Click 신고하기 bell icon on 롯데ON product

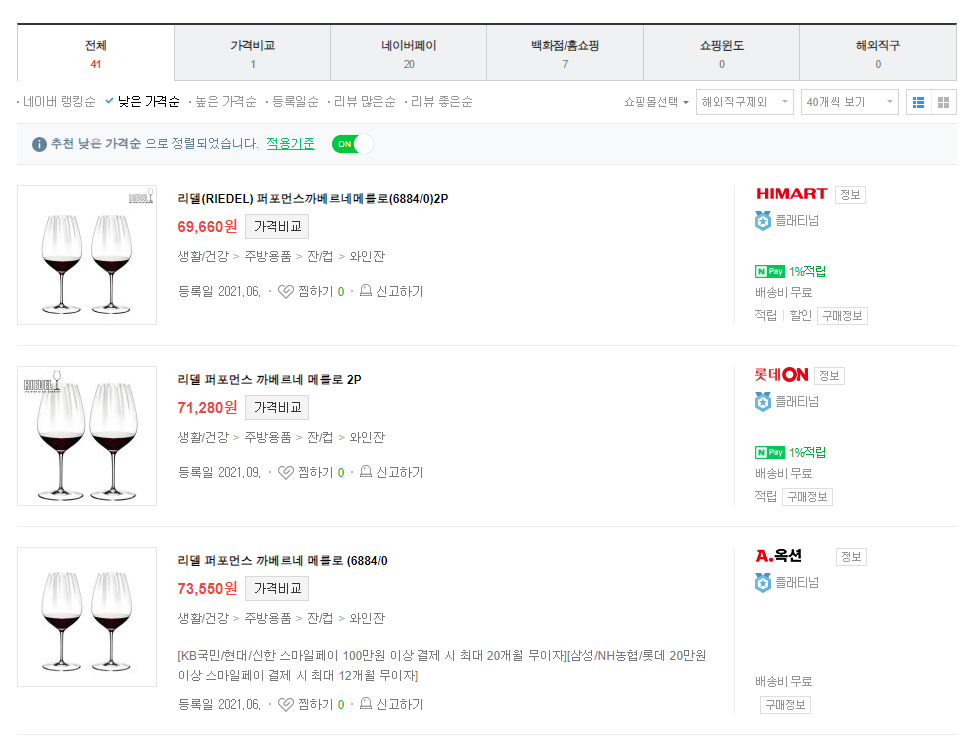click(x=366, y=471)
